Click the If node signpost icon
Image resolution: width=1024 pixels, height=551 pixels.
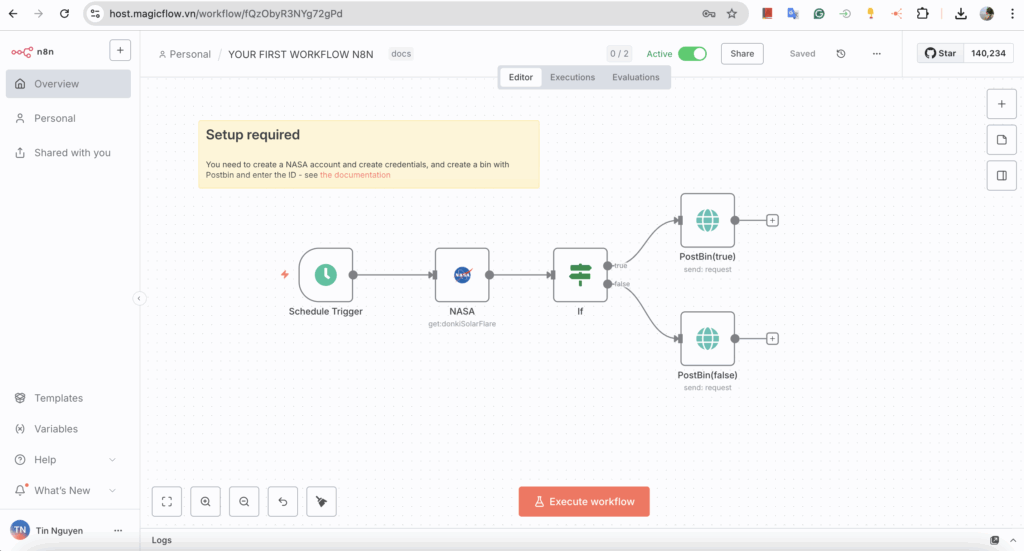(580, 275)
